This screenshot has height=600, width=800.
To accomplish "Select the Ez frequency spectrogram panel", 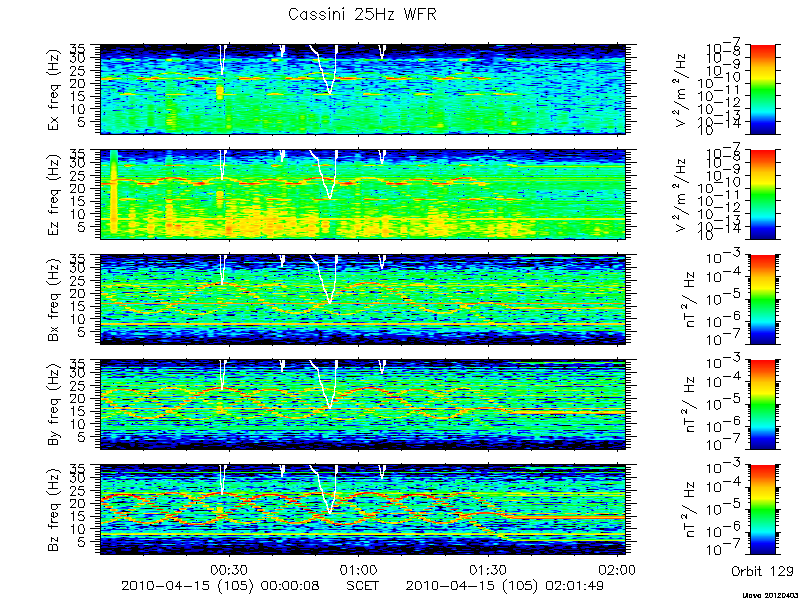I will point(363,194).
